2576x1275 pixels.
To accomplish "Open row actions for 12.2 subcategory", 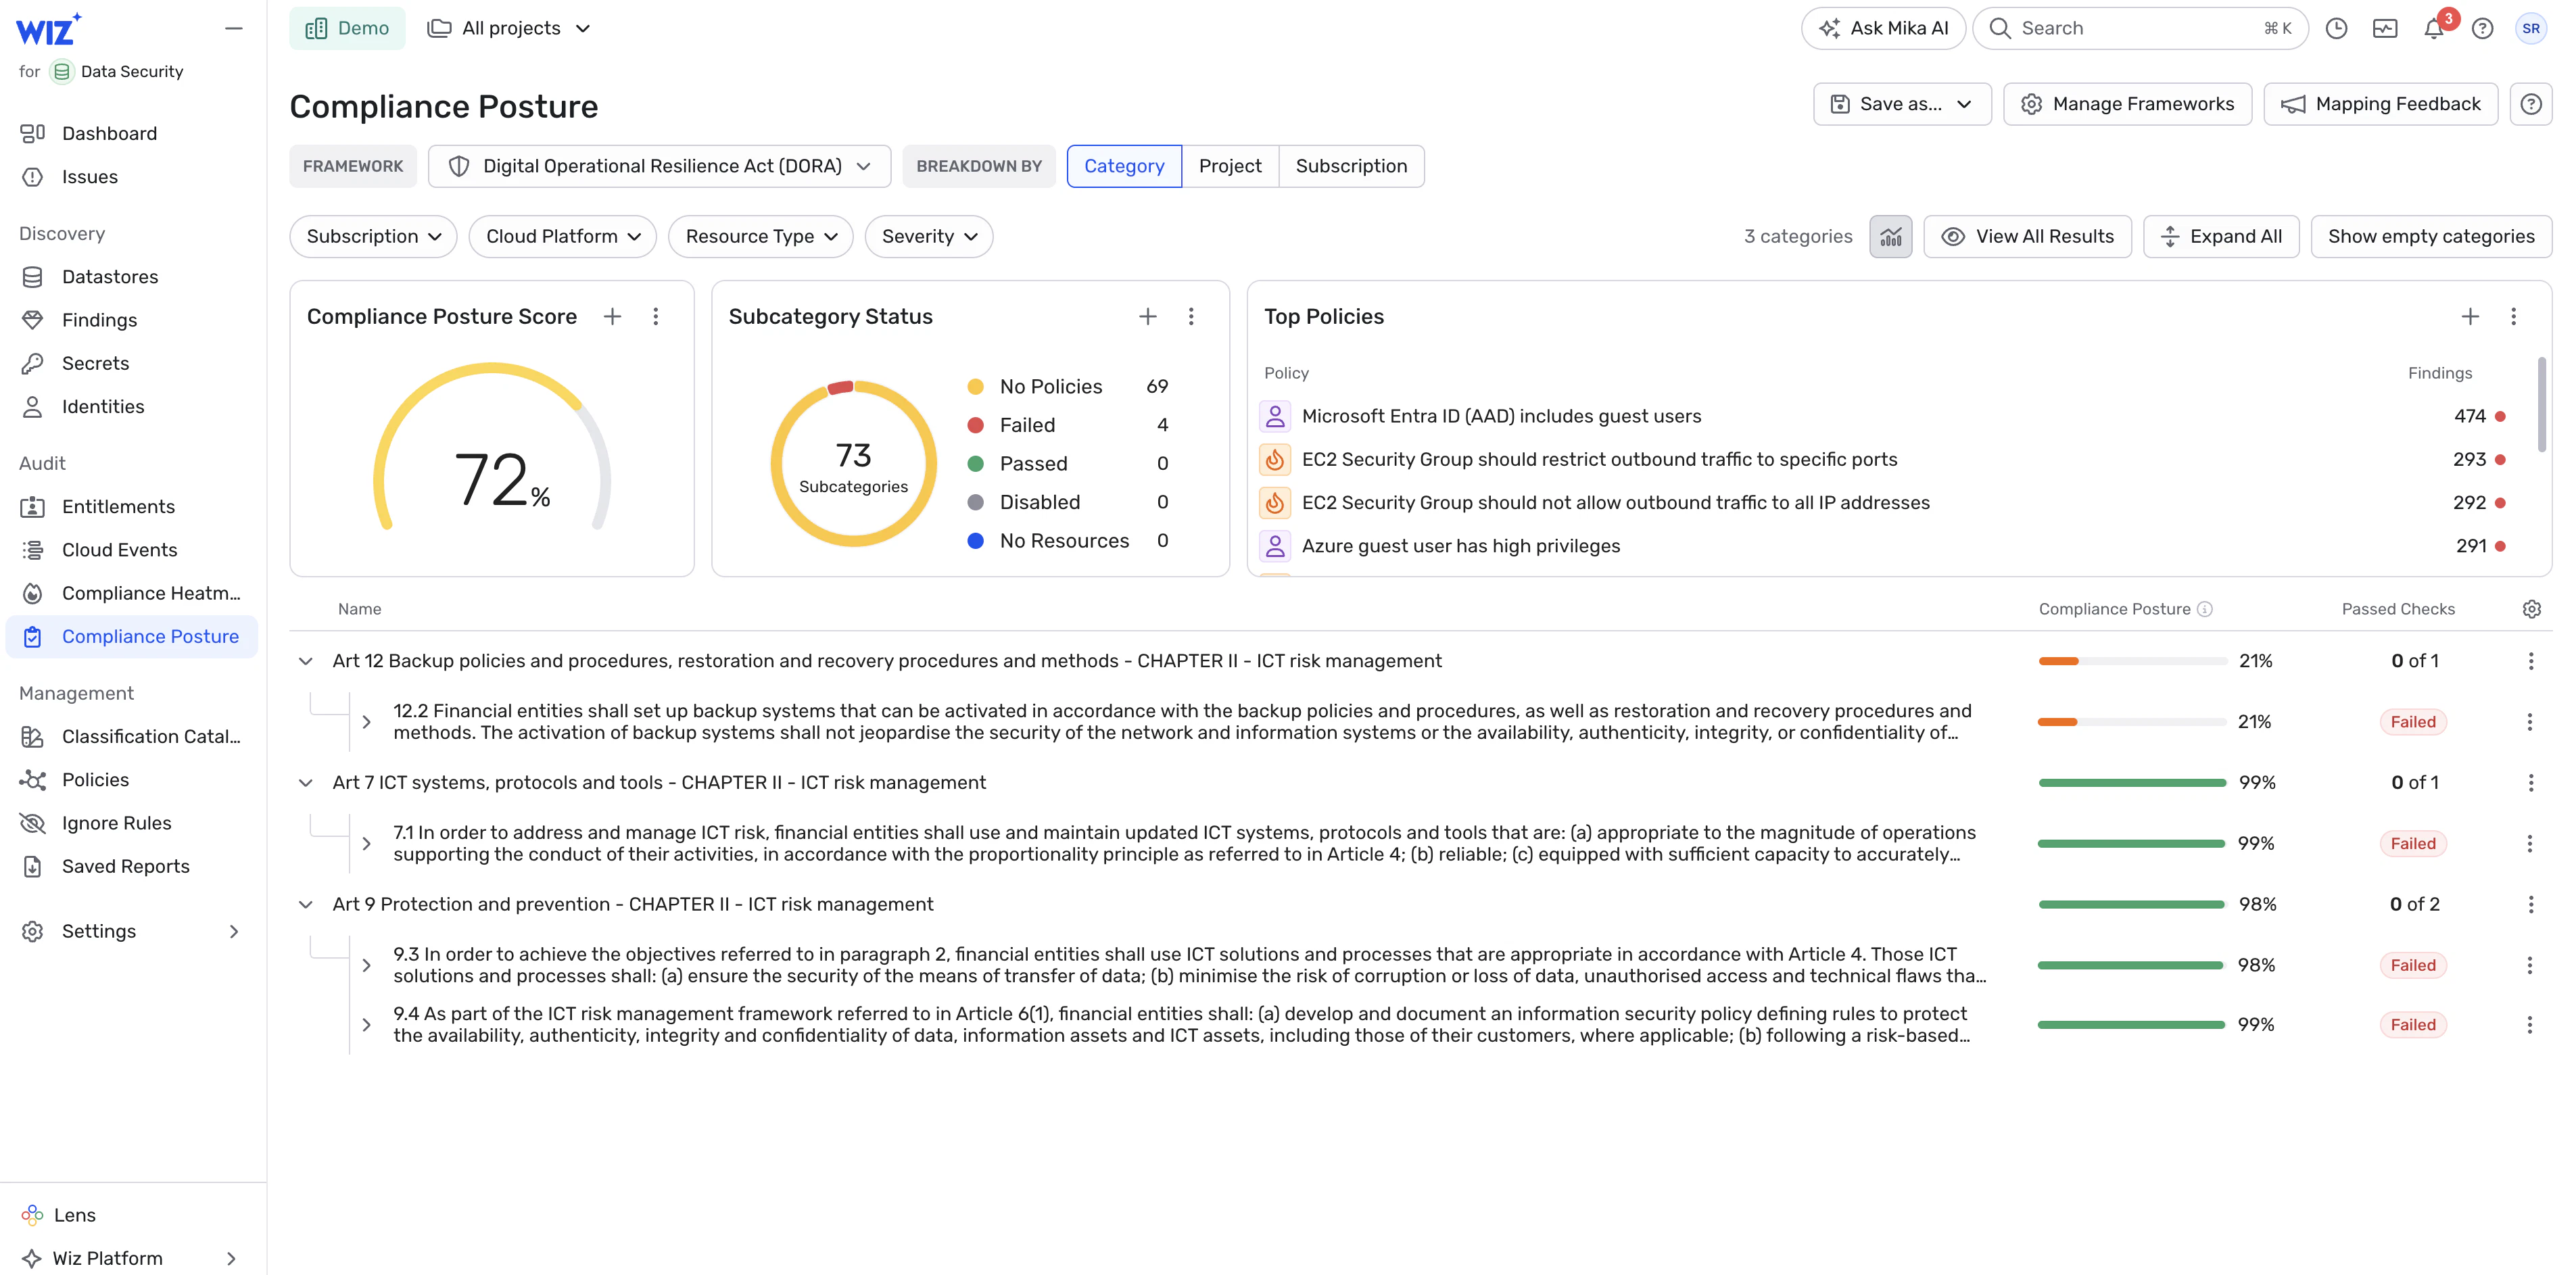I will [x=2530, y=722].
